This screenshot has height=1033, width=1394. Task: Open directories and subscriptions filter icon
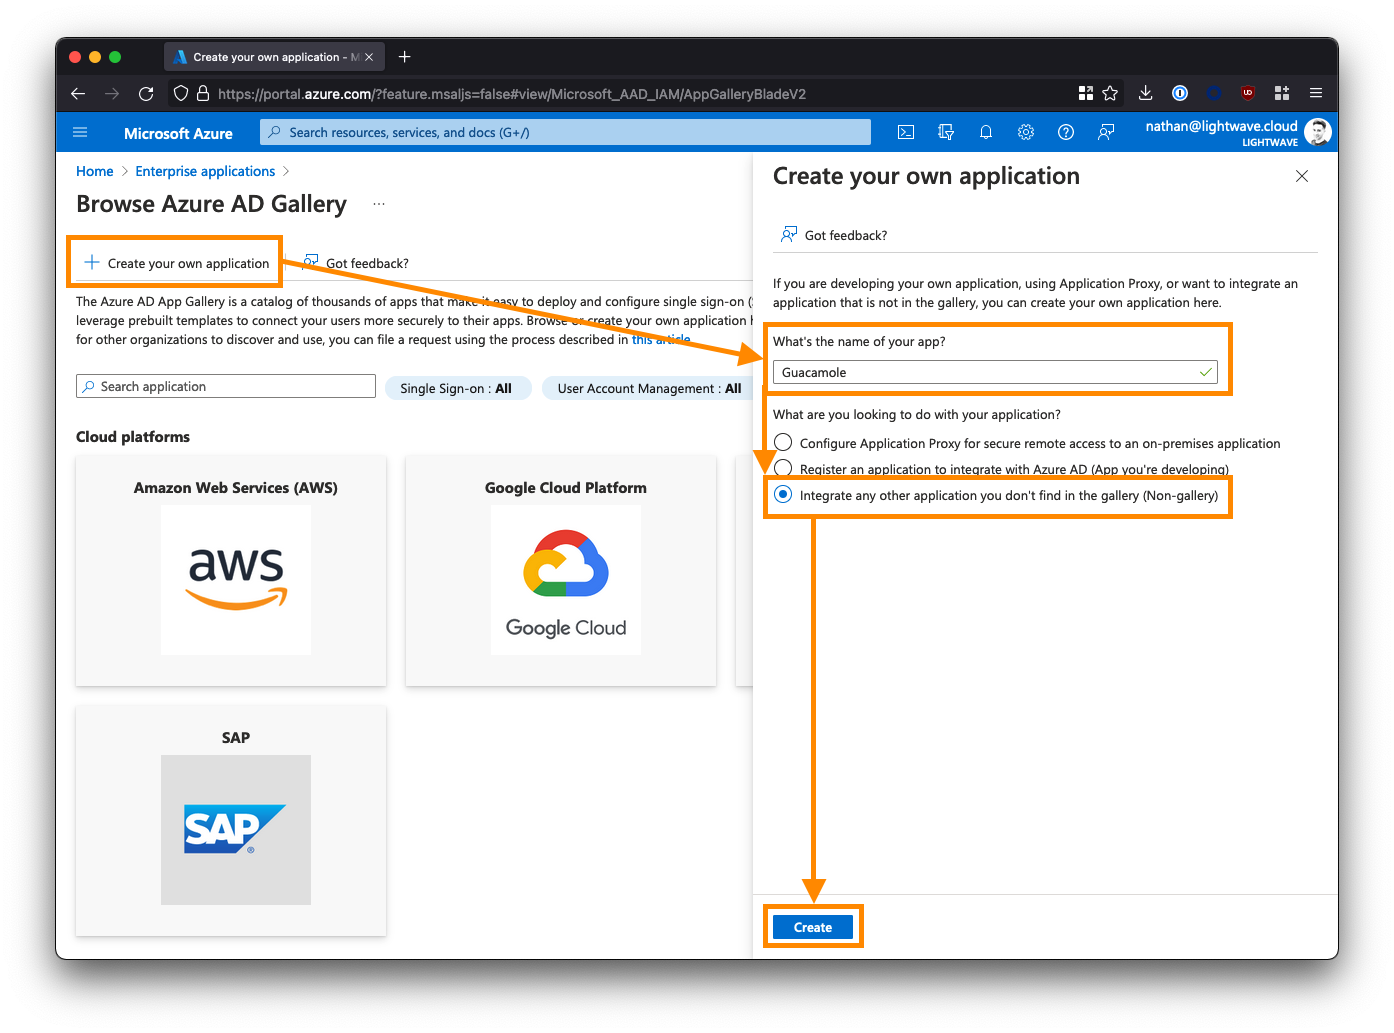tap(946, 132)
